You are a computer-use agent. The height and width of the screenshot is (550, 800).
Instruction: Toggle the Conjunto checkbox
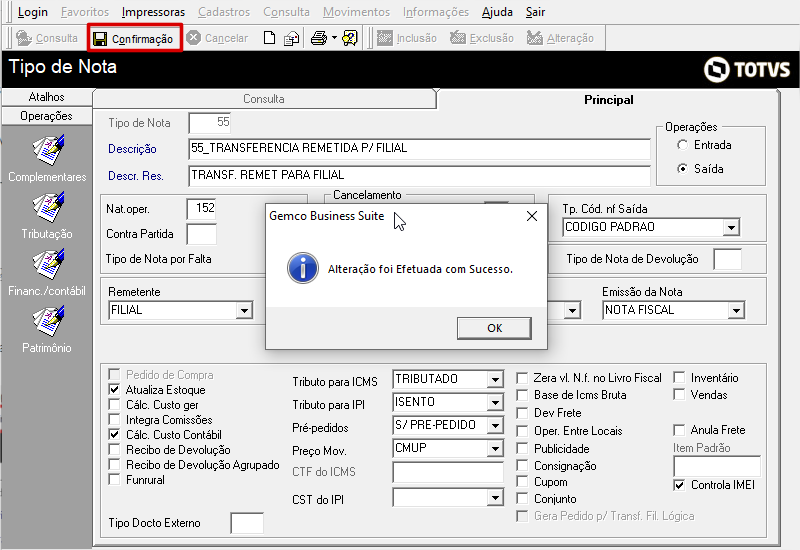coord(522,498)
